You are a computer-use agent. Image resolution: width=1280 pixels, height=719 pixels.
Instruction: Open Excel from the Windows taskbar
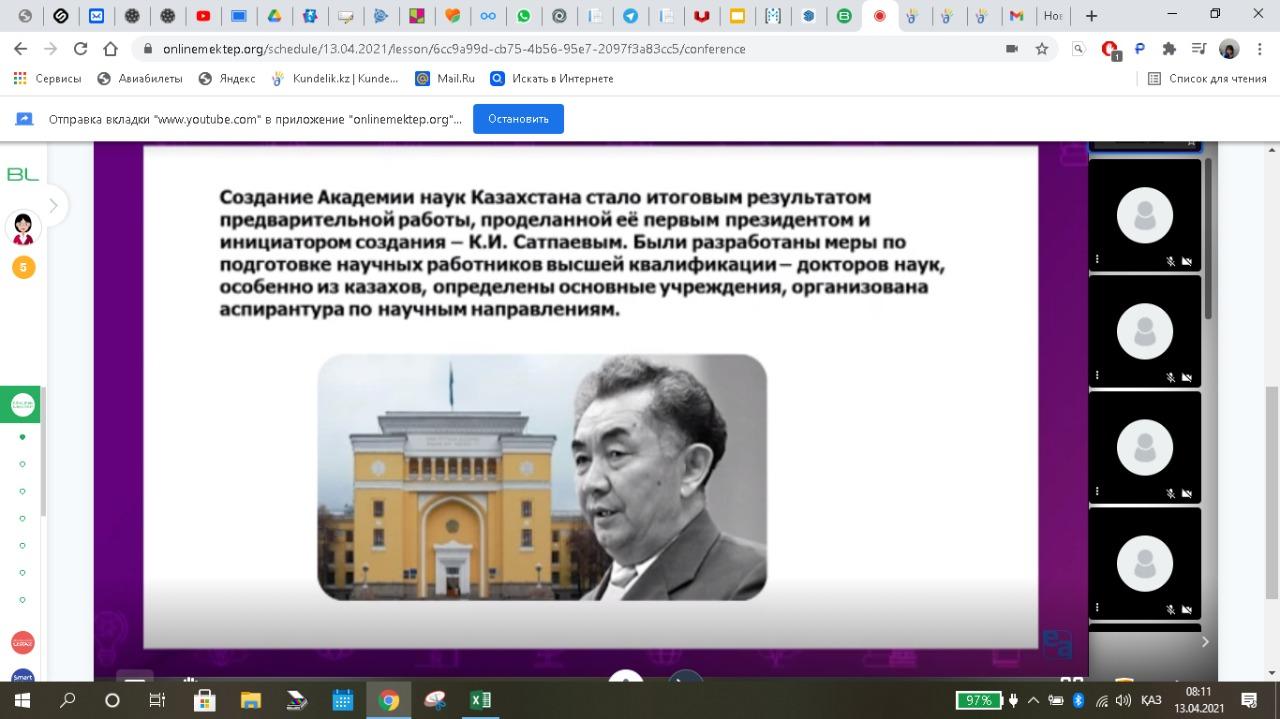tap(480, 700)
